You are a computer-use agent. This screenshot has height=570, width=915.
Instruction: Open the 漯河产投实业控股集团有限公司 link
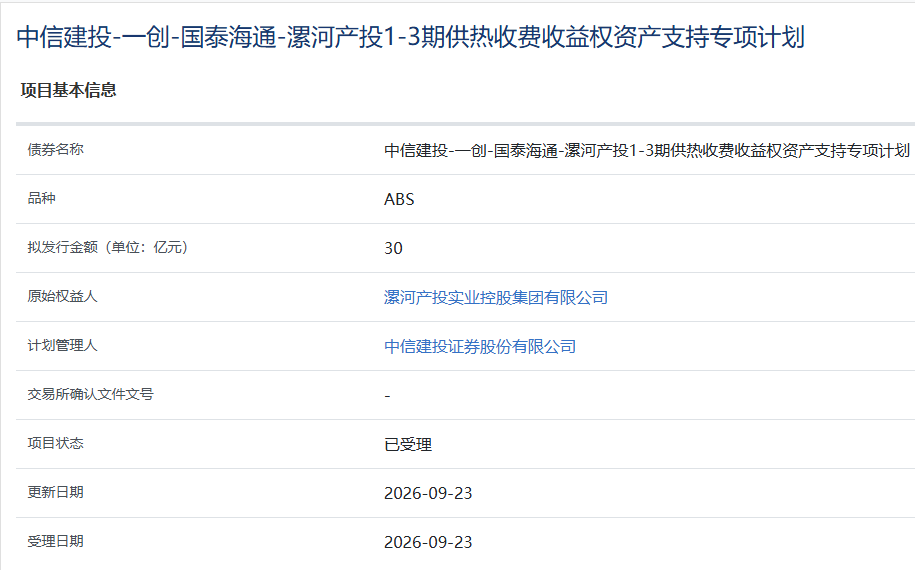495,298
